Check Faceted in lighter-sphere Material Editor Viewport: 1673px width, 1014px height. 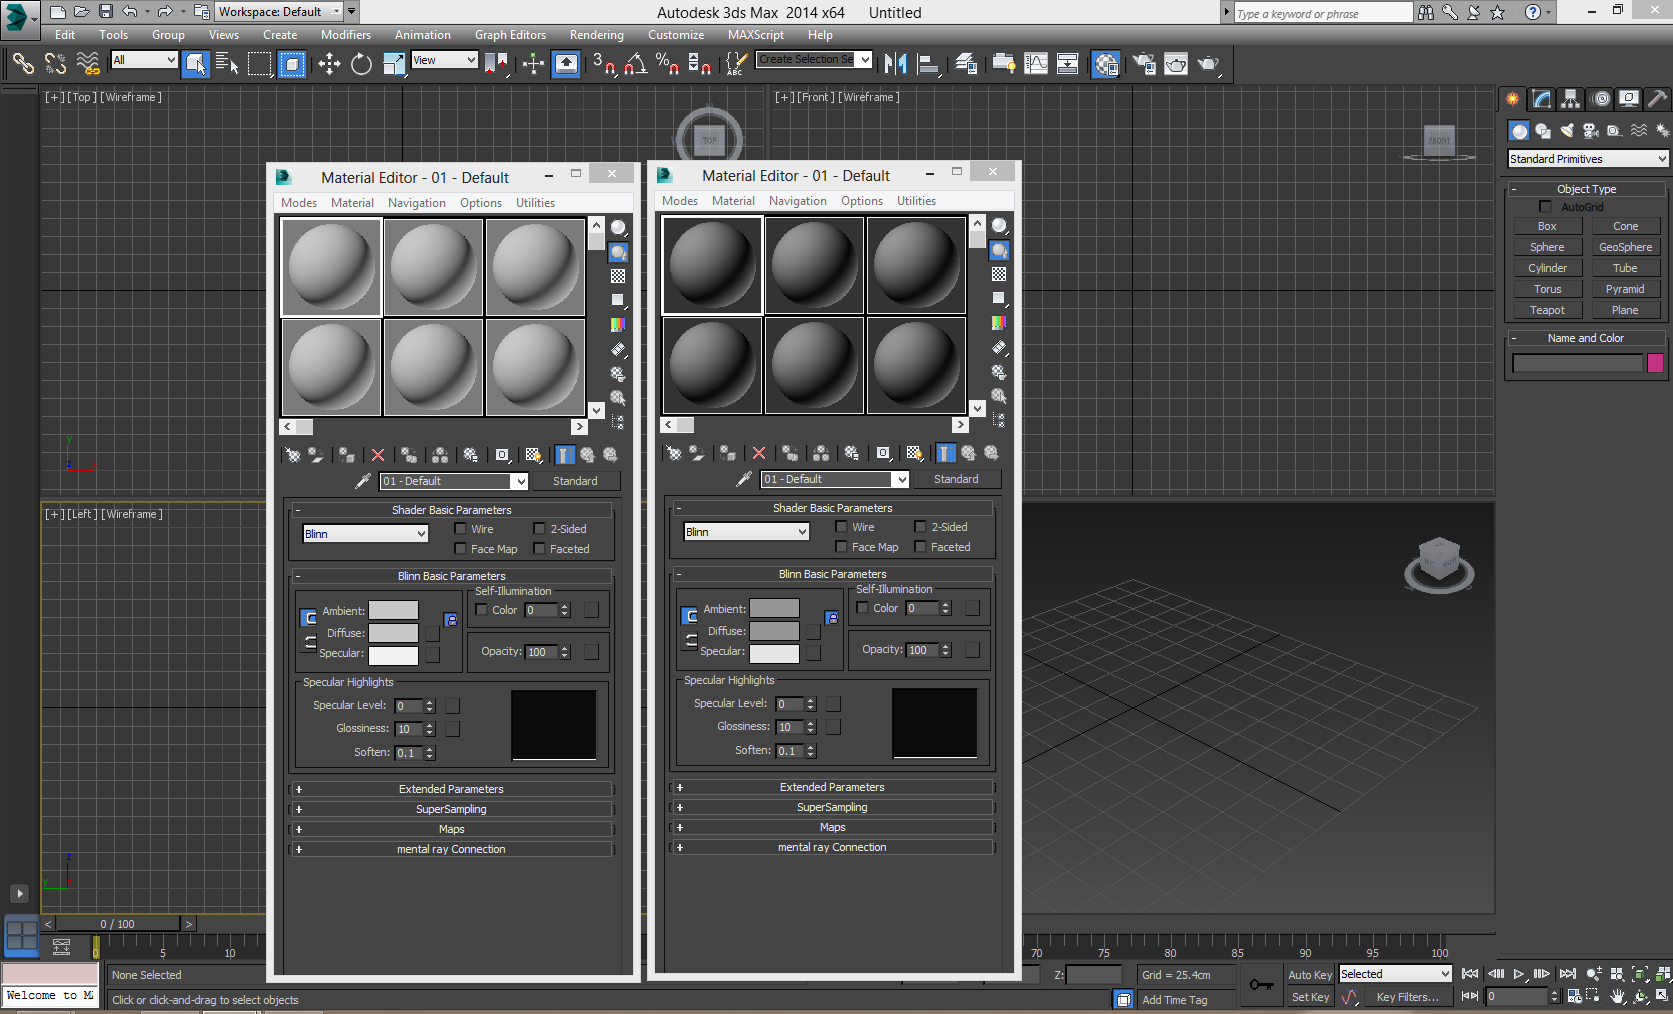539,549
